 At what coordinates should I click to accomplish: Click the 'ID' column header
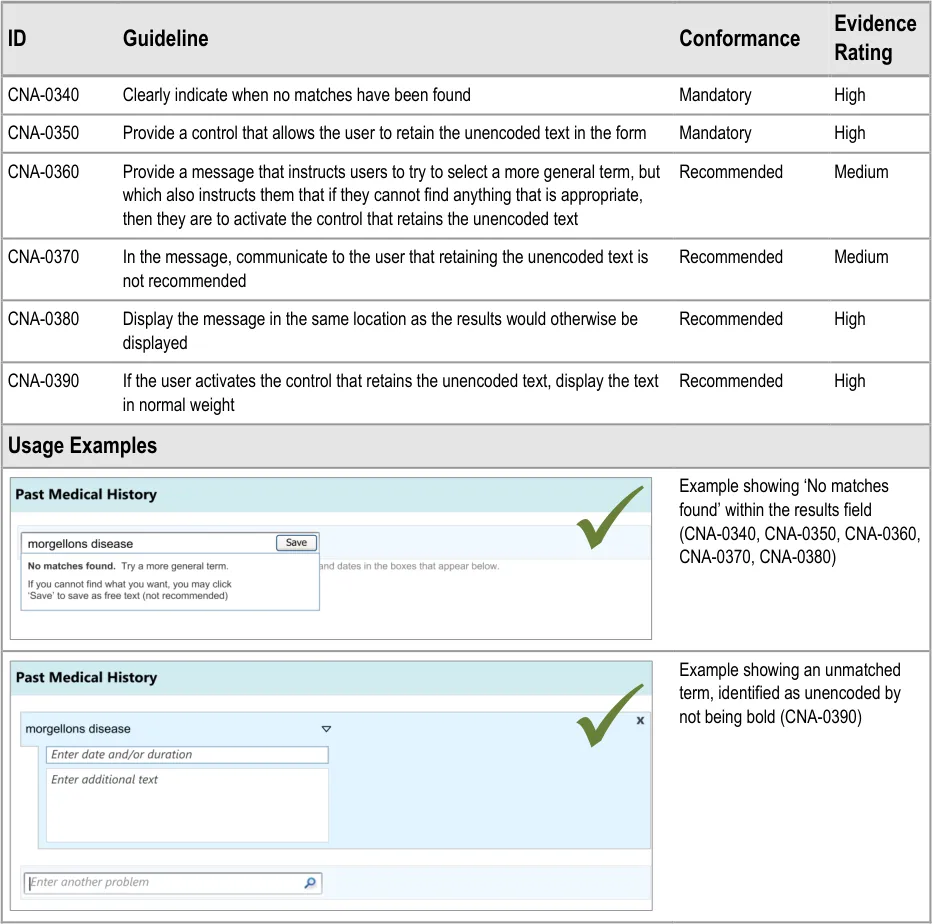click(17, 39)
